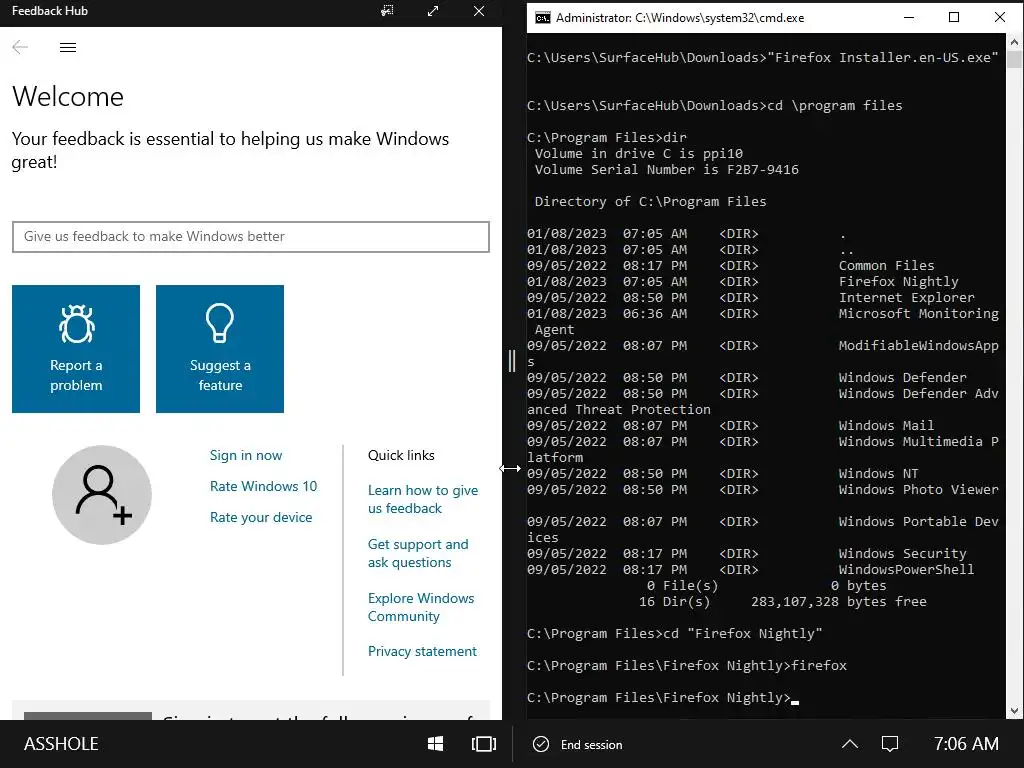1024x768 pixels.
Task: Open Task View from the taskbar
Action: pos(484,744)
